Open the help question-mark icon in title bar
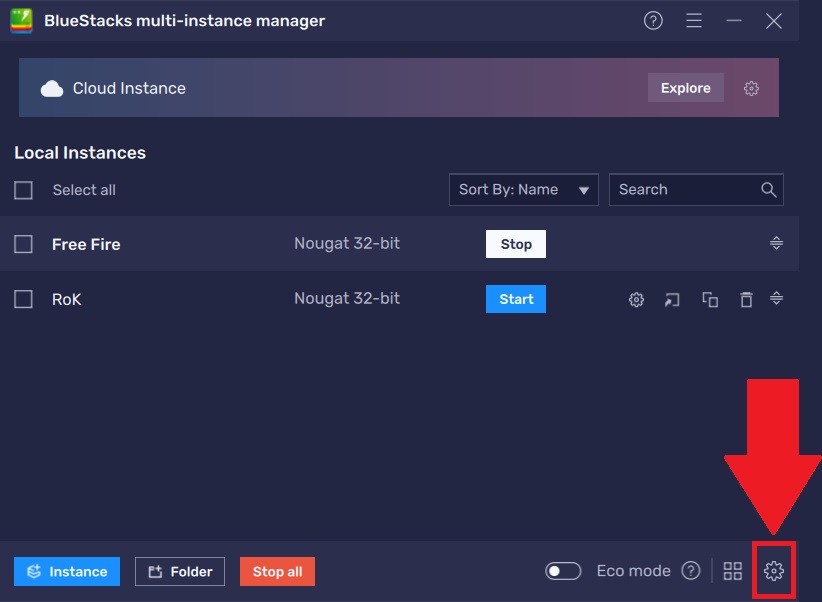 (x=653, y=21)
